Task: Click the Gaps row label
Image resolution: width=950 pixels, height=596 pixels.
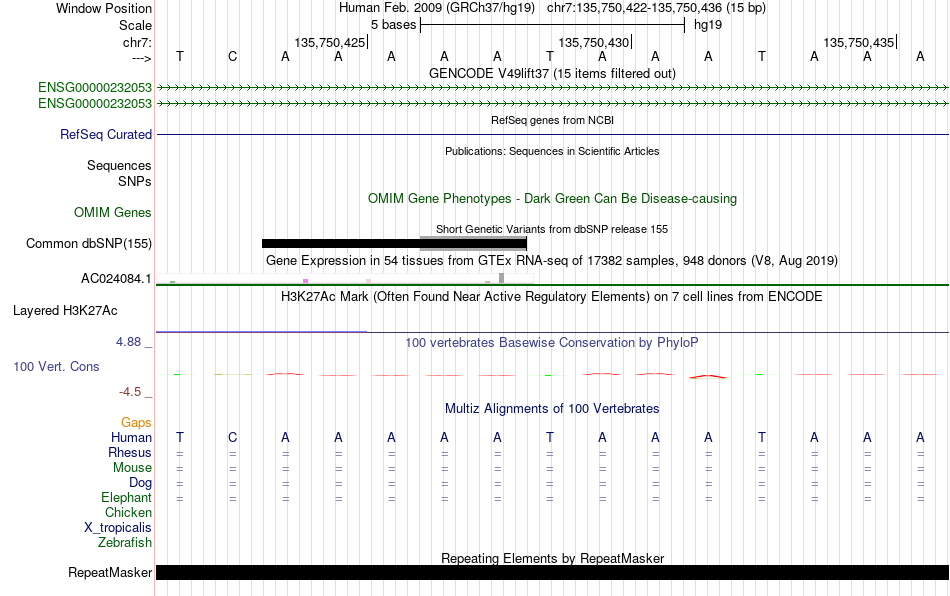Action: [136, 422]
